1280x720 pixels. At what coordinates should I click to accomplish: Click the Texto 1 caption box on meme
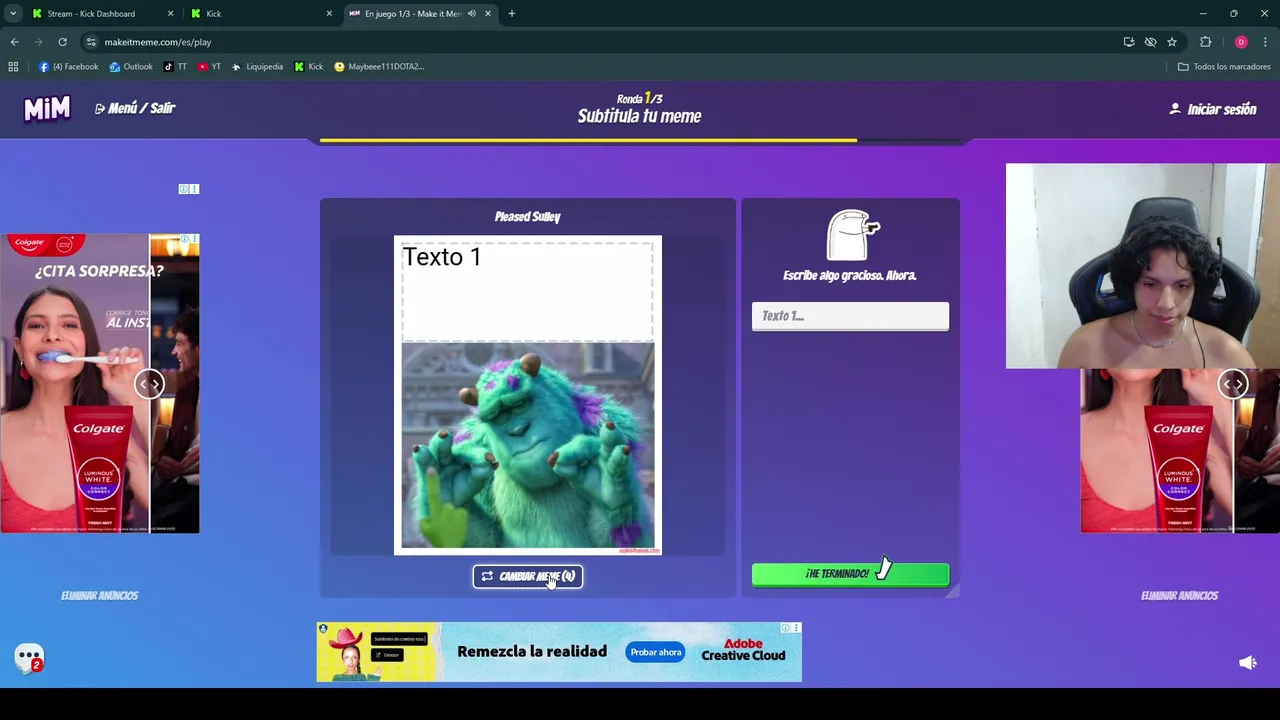coord(528,290)
